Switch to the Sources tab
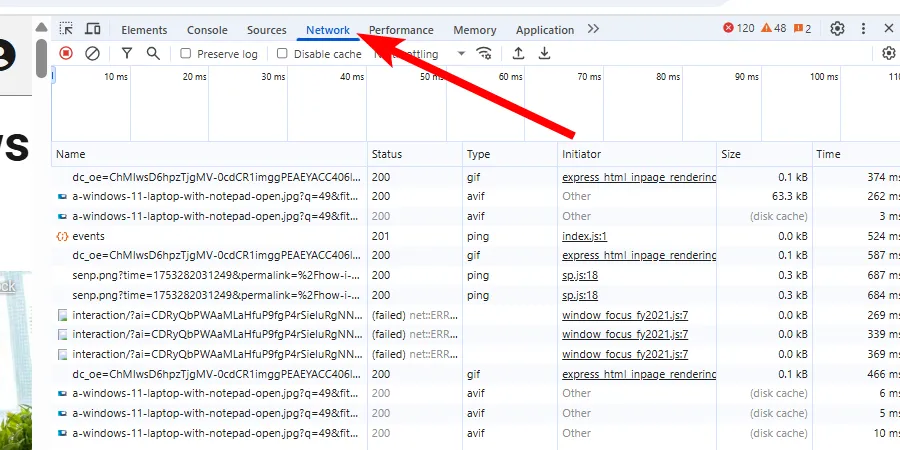The width and height of the screenshot is (900, 450). pyautogui.click(x=266, y=30)
